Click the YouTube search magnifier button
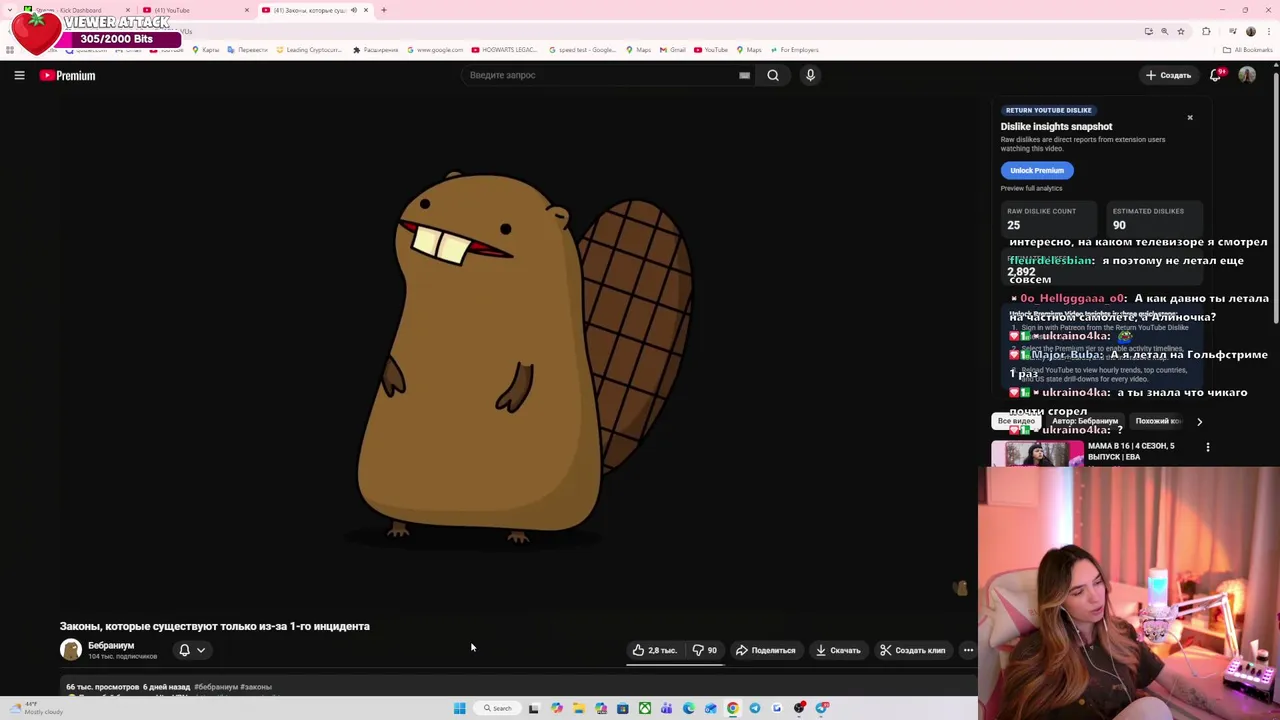Screen dimensions: 1280x720 click(773, 75)
